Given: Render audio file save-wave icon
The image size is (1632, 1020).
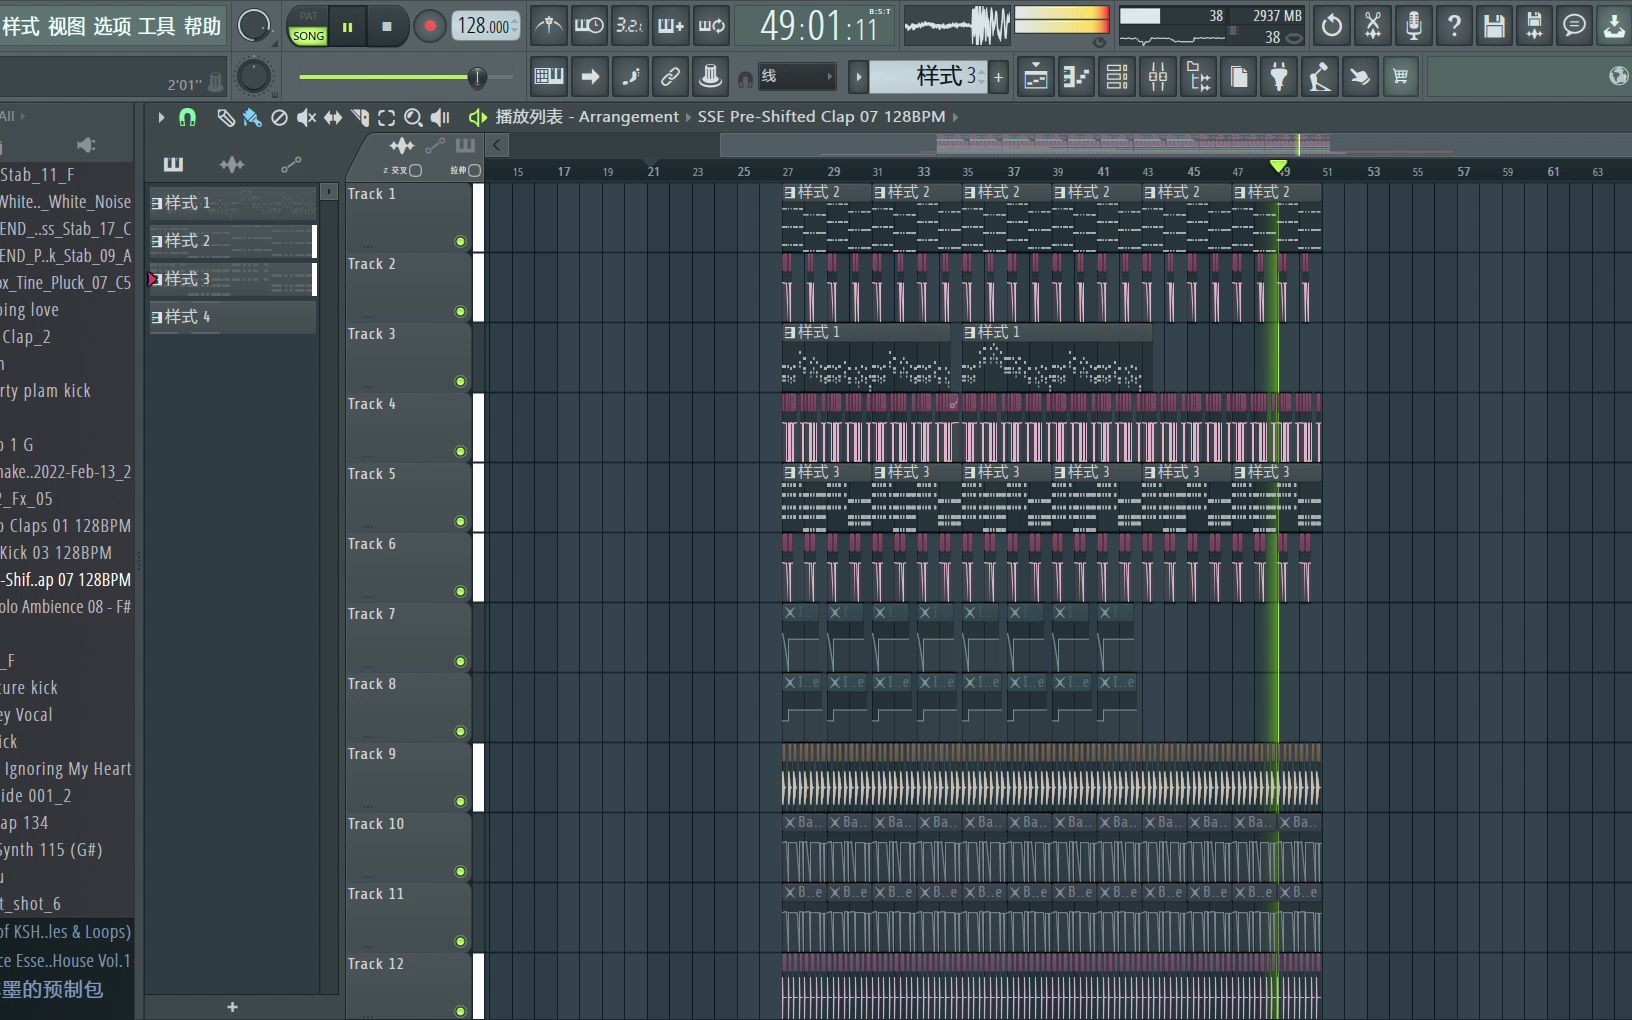Looking at the screenshot, I should [1534, 26].
